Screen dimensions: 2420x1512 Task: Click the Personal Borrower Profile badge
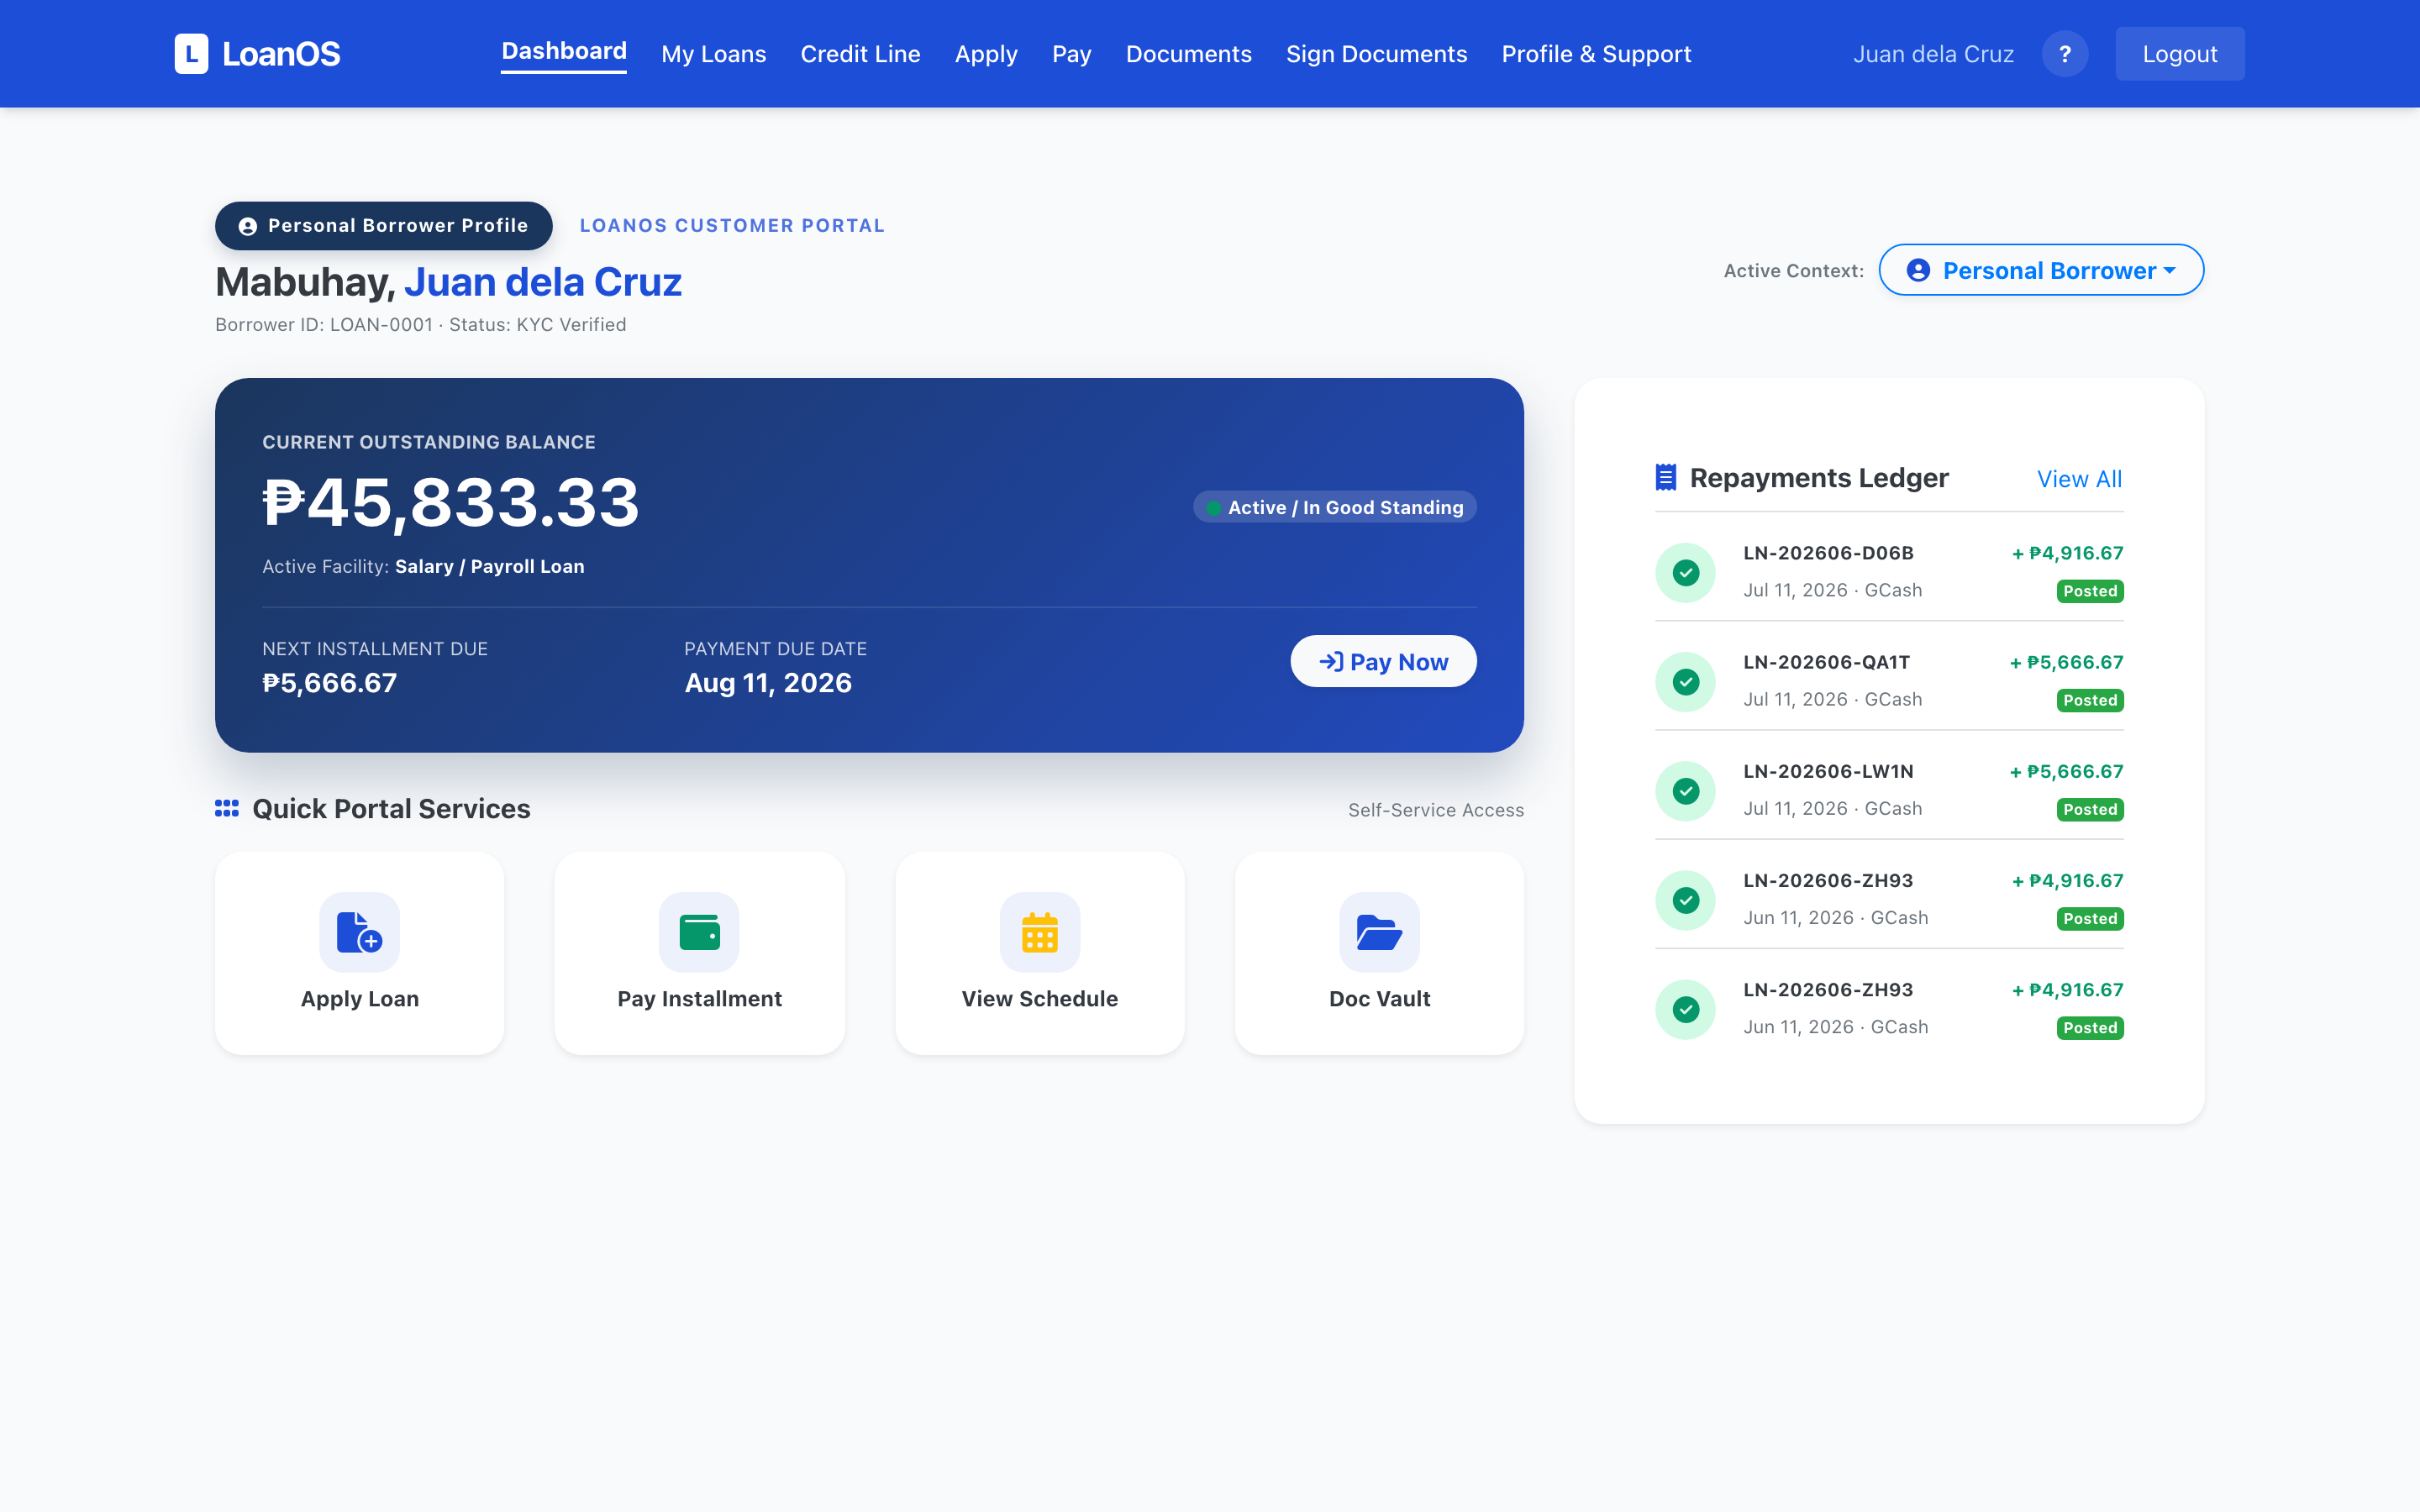383,226
